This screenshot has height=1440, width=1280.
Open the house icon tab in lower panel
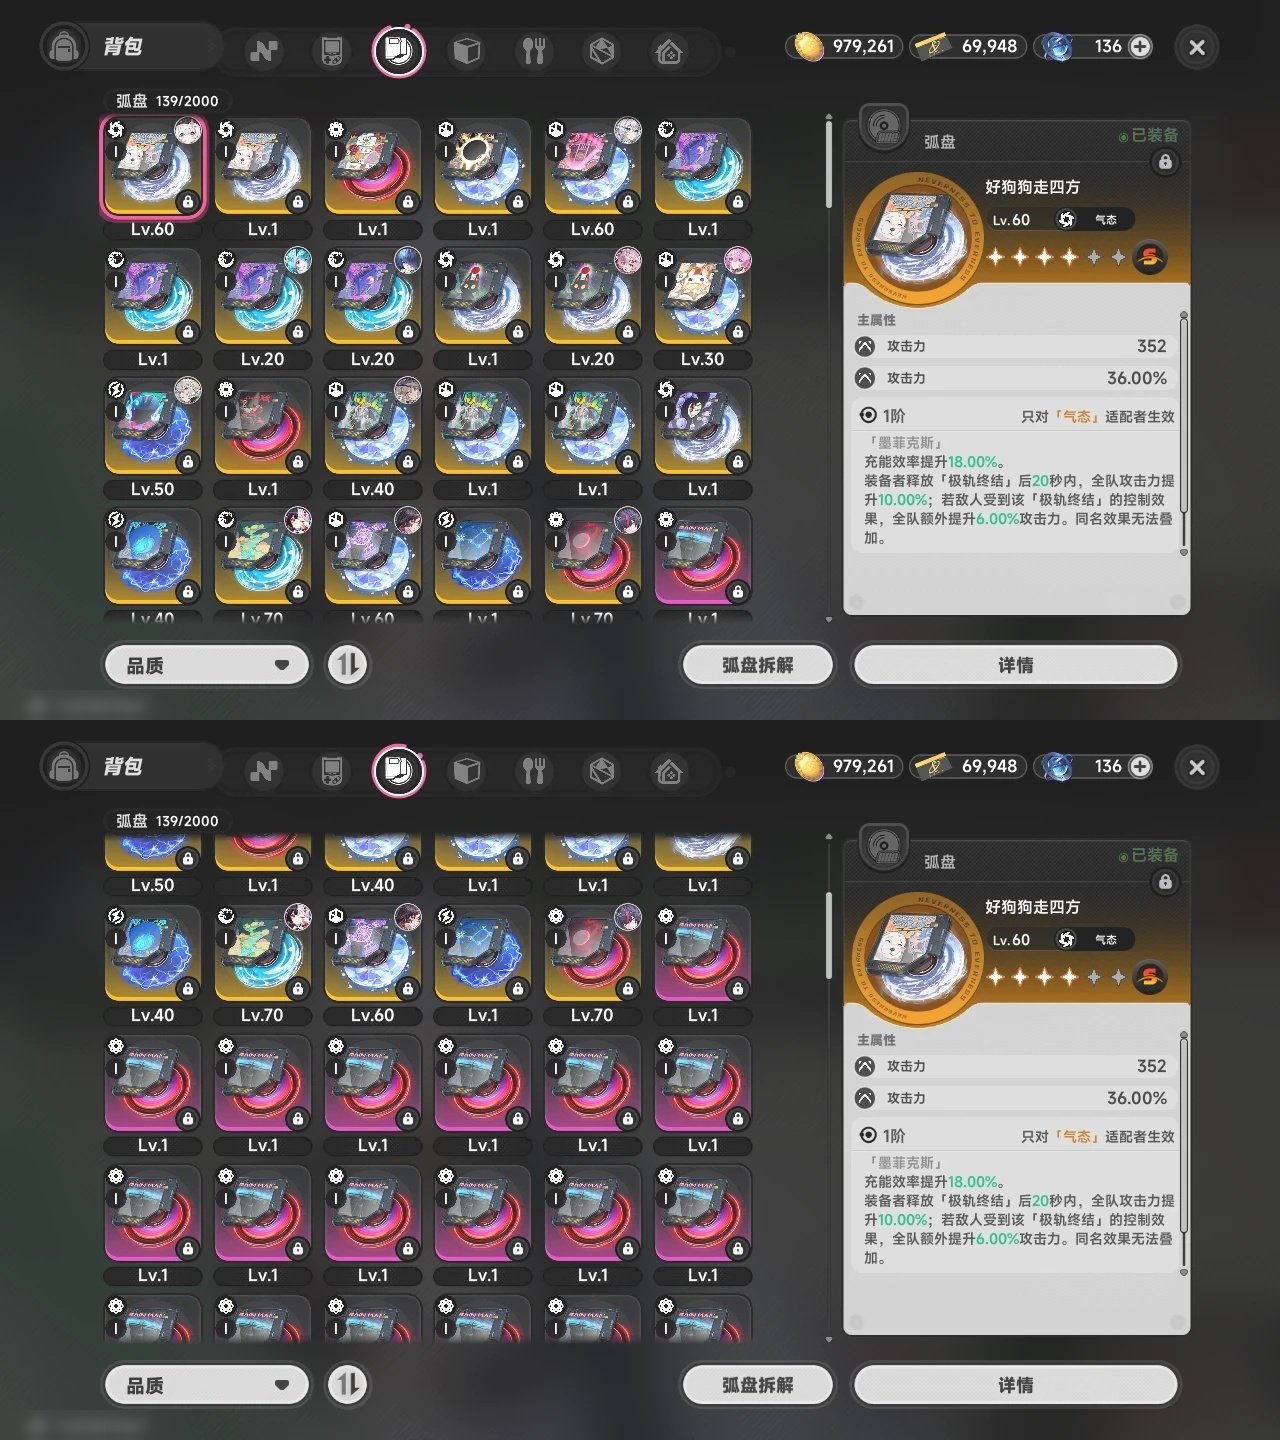669,771
